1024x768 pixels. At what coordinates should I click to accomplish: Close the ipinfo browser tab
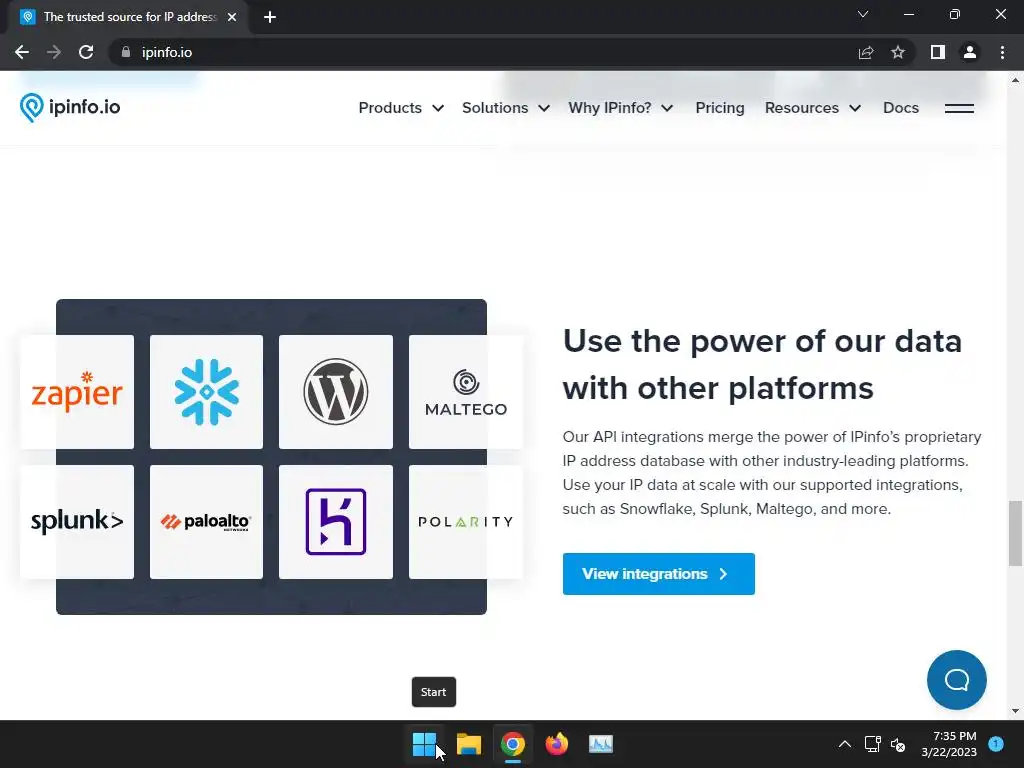tap(232, 17)
